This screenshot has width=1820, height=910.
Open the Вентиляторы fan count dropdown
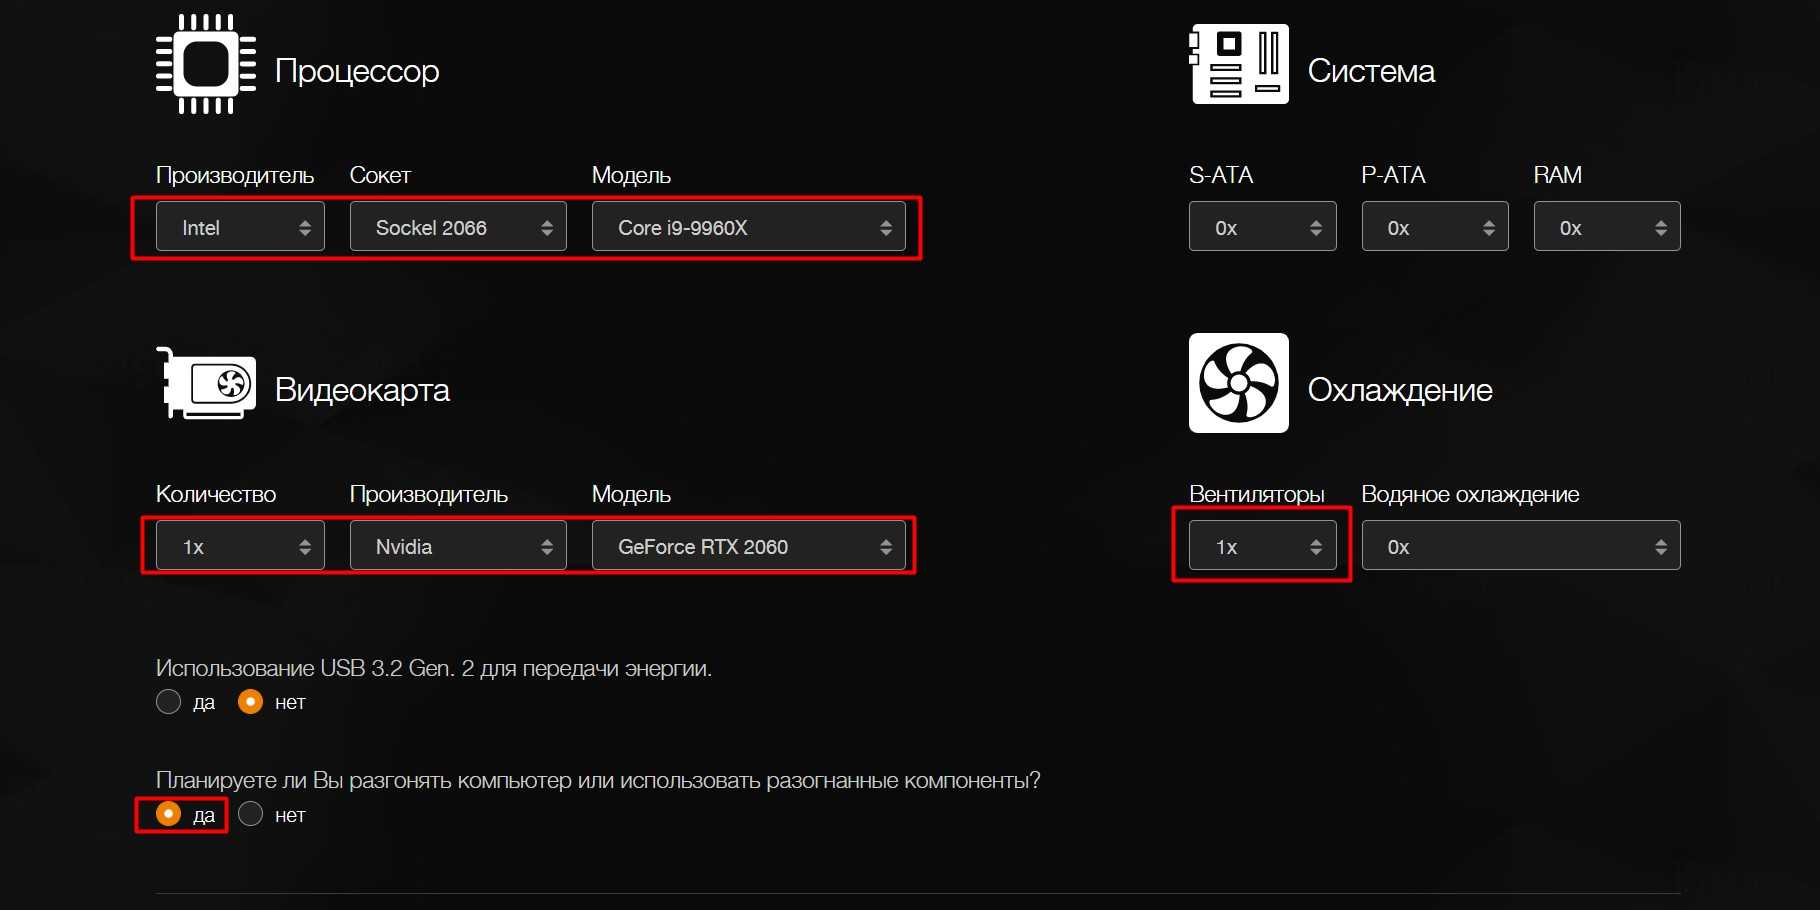(1262, 546)
